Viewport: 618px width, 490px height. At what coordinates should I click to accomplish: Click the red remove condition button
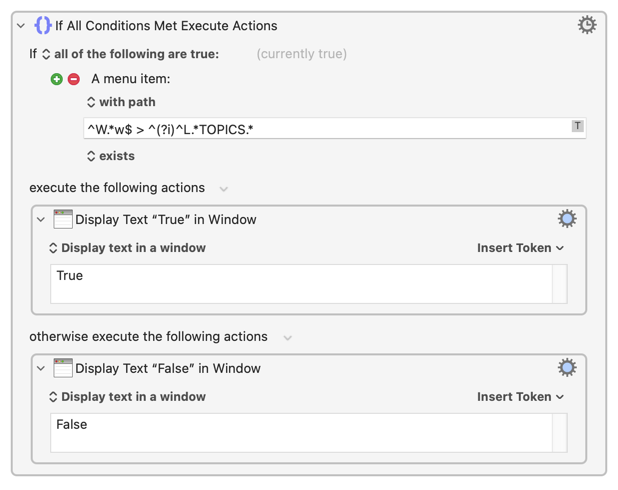[x=74, y=79]
